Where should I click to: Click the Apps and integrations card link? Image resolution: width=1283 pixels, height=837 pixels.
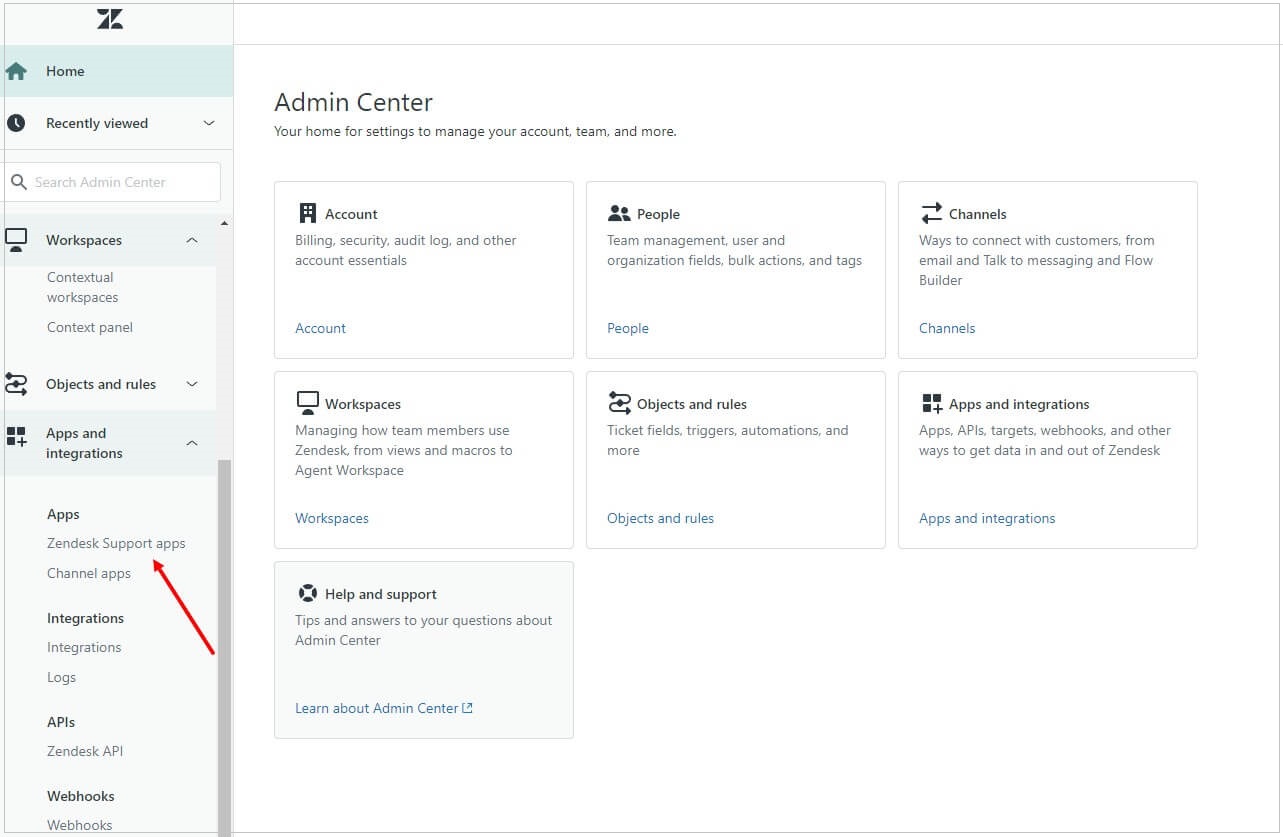(x=987, y=518)
